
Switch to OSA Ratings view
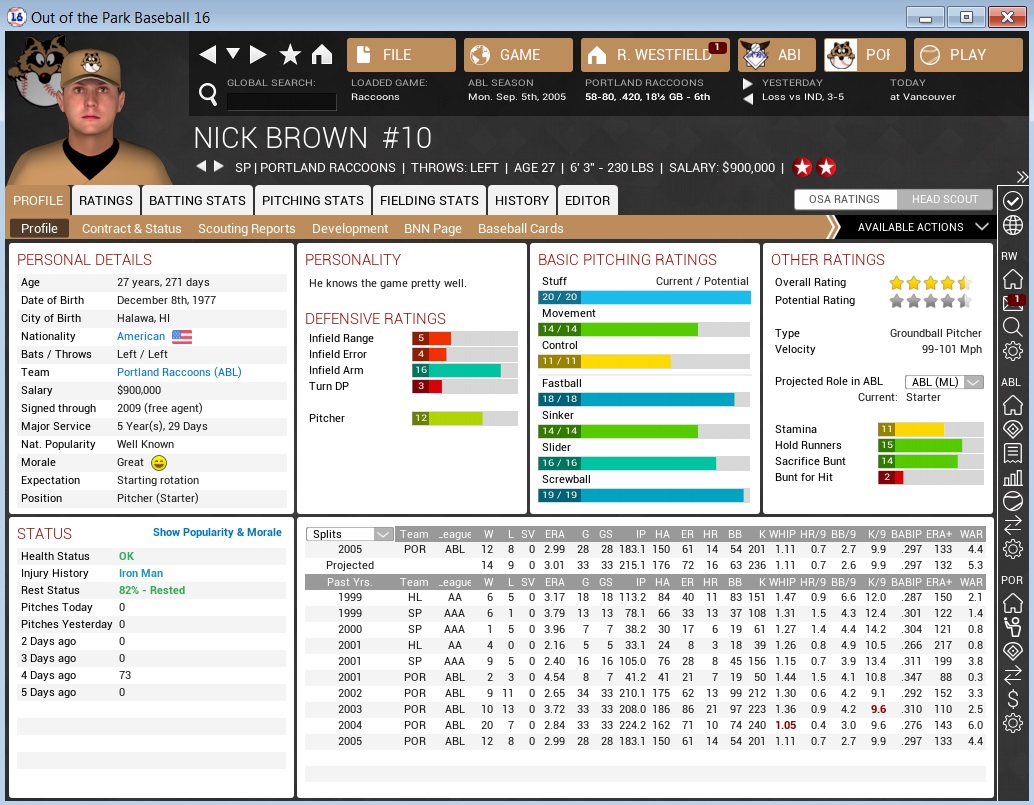click(845, 199)
